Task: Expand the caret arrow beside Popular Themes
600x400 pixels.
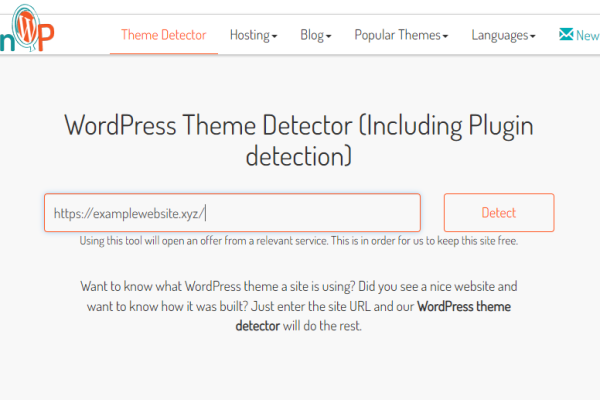Action: click(446, 37)
